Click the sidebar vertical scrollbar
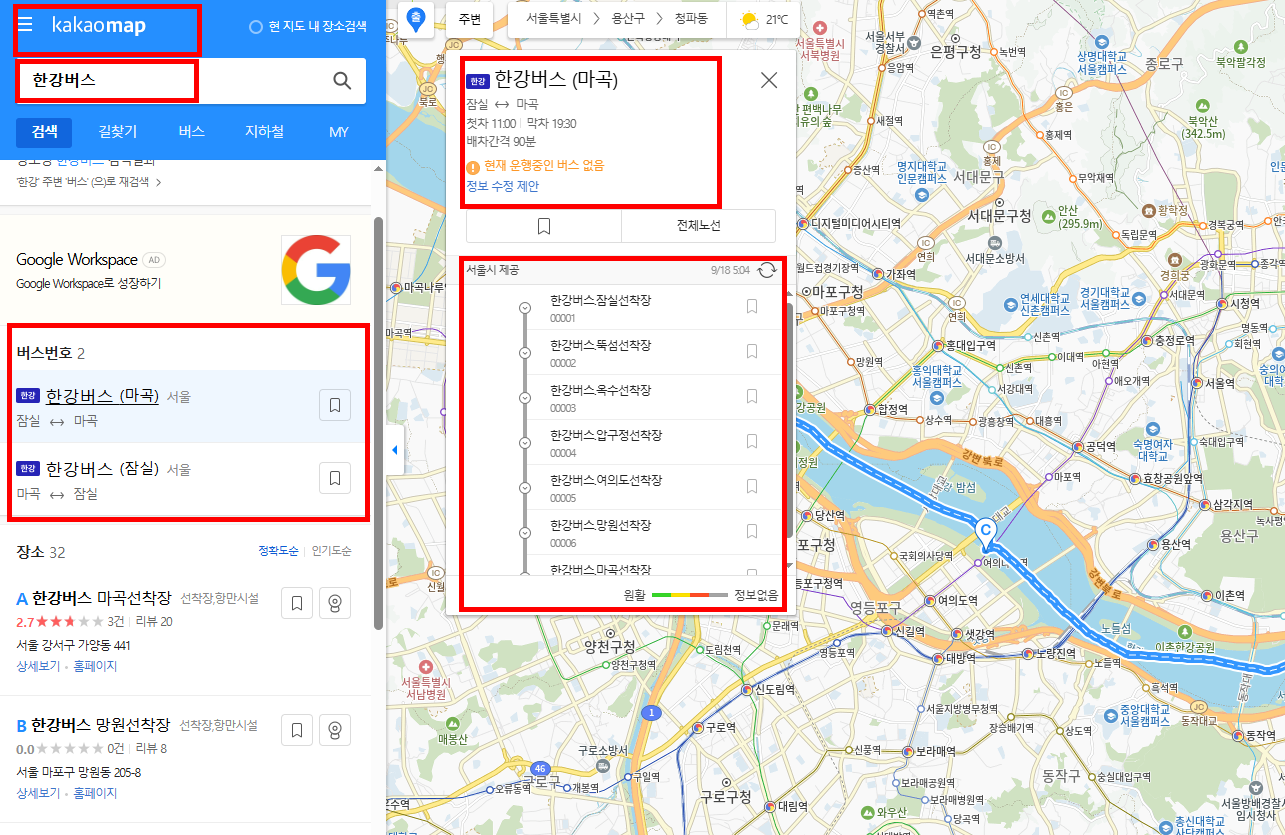This screenshot has height=835, width=1285. (378, 423)
